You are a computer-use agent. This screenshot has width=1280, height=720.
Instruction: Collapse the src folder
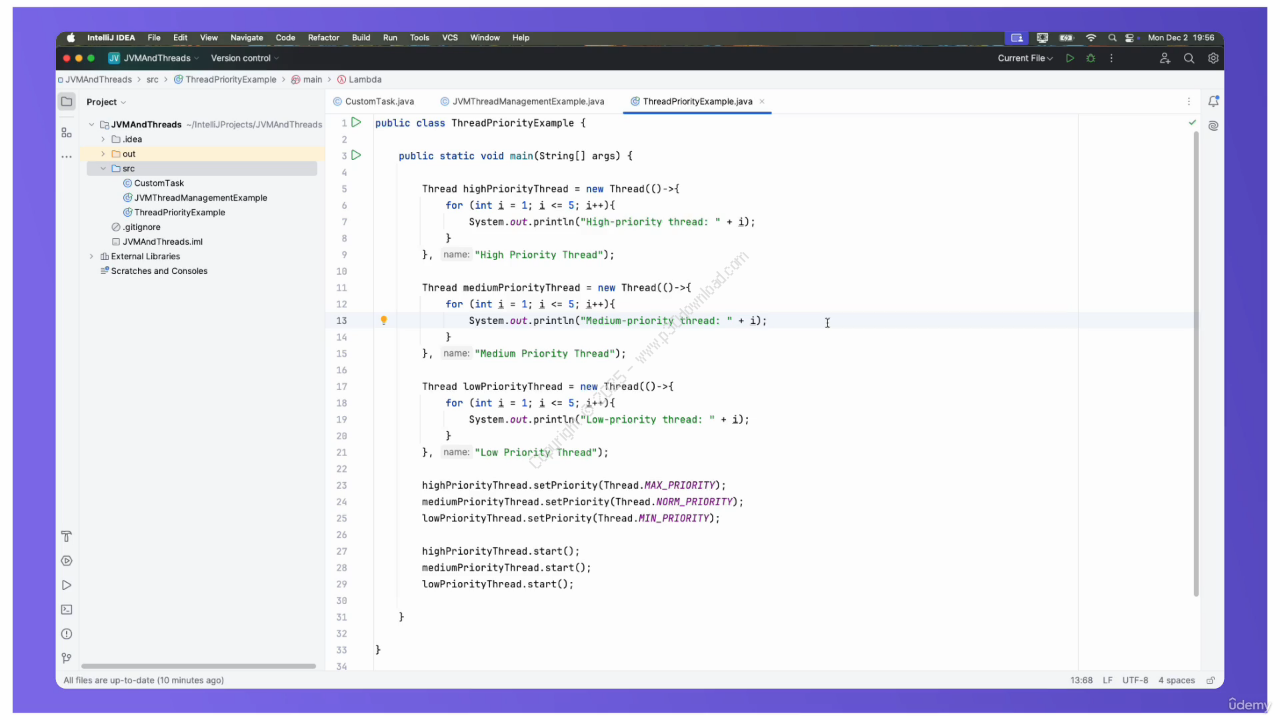pos(103,169)
